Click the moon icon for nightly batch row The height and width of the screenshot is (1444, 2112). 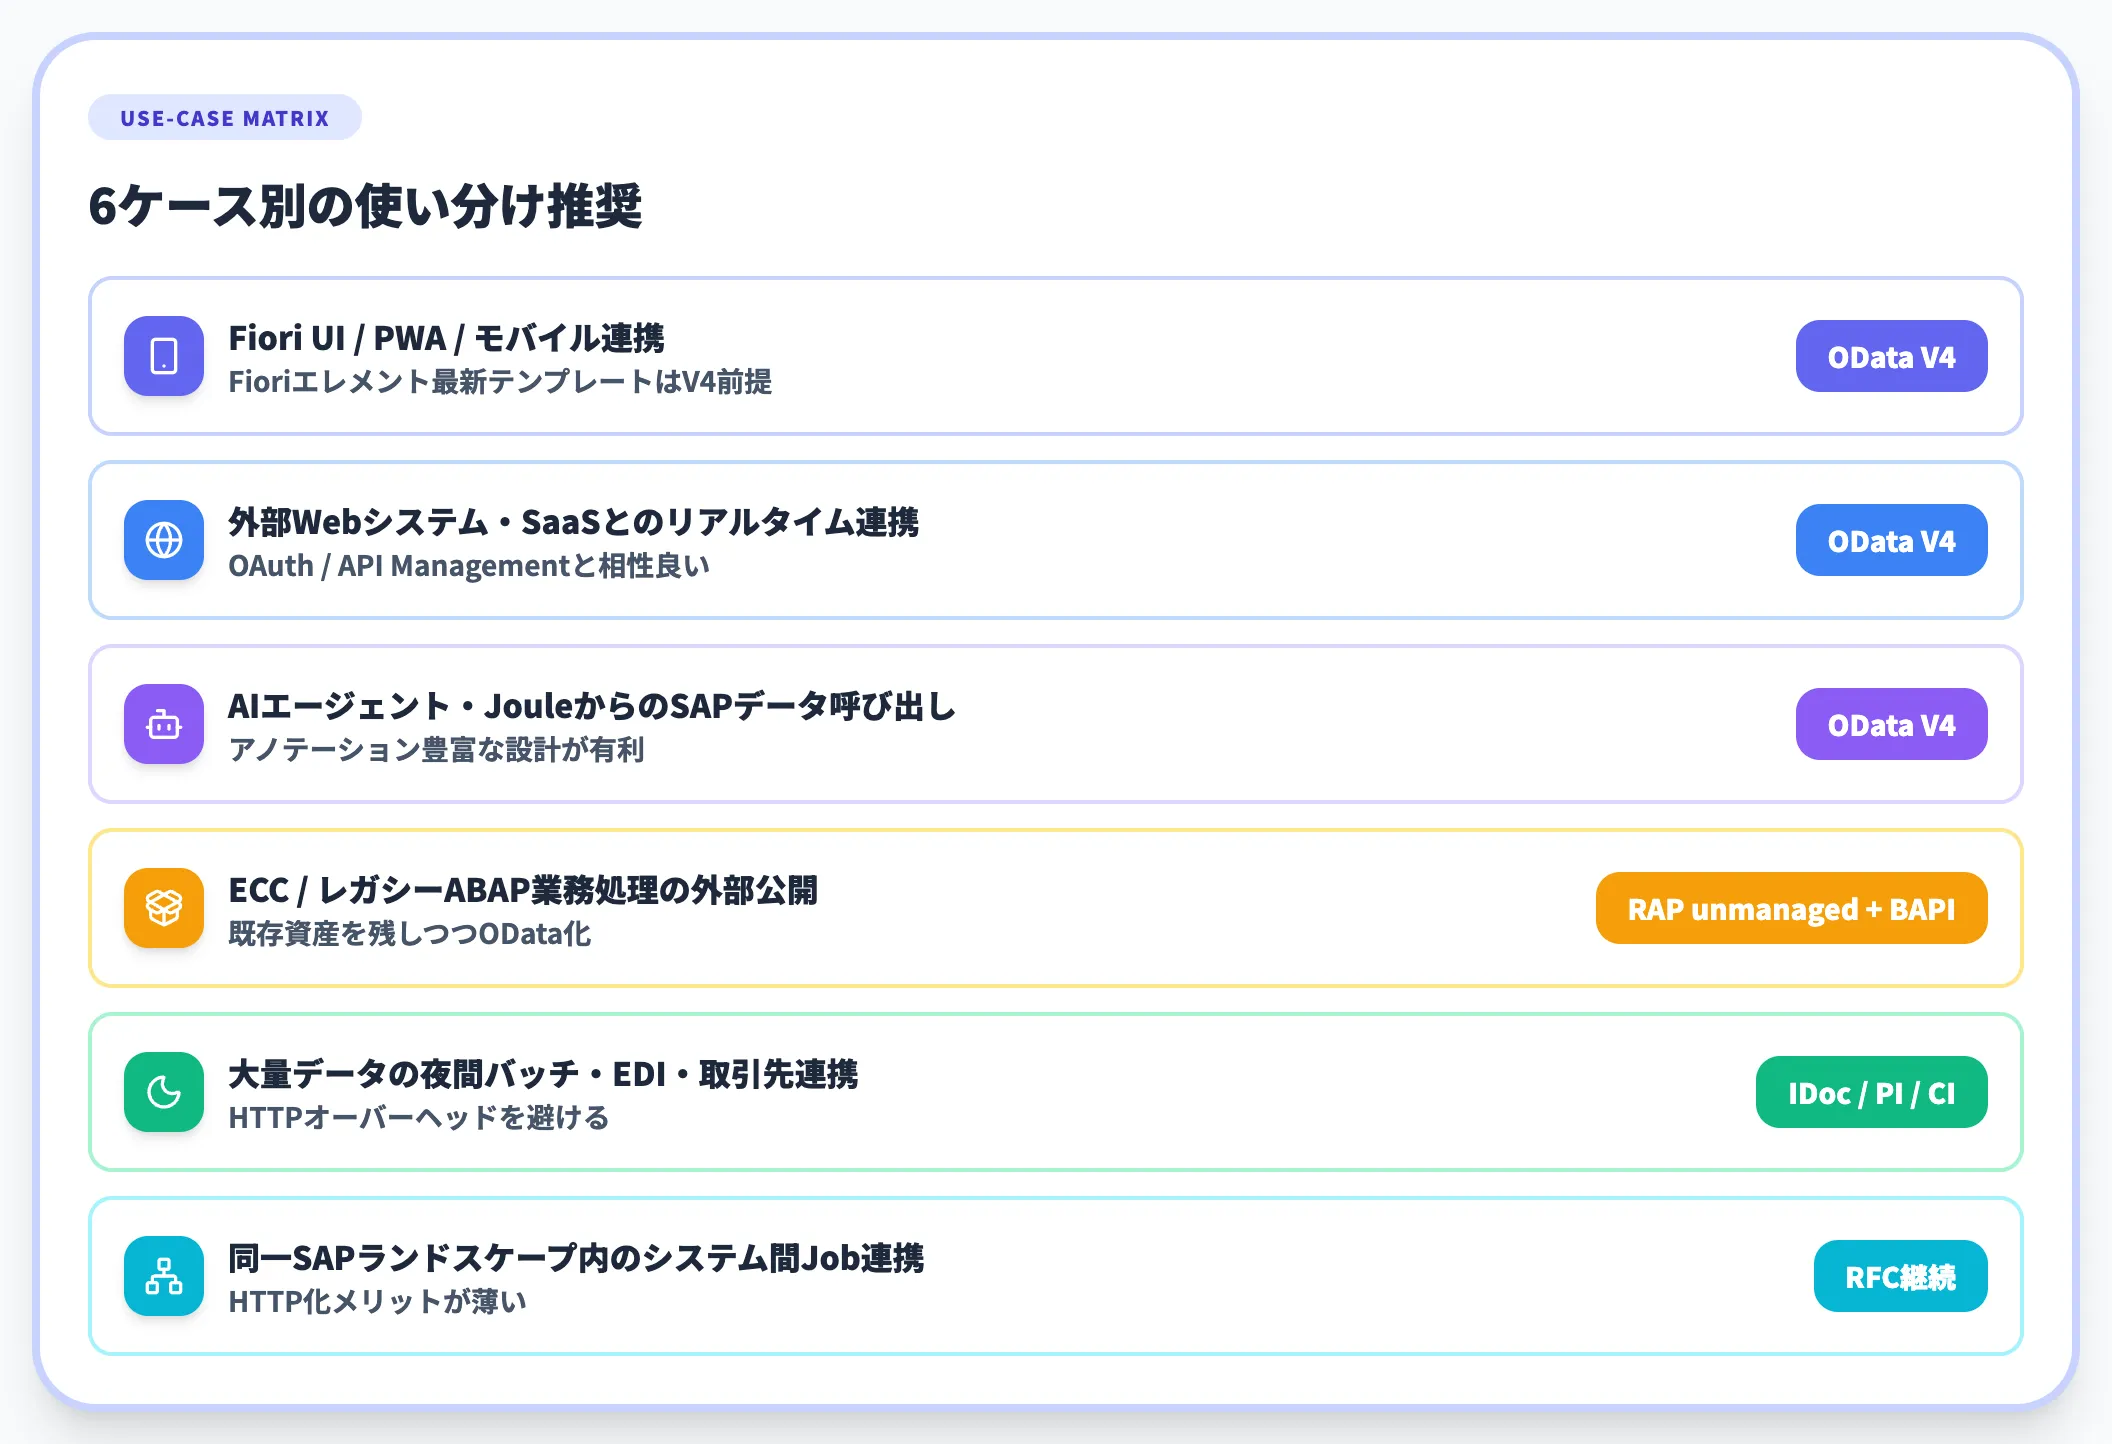click(164, 1092)
